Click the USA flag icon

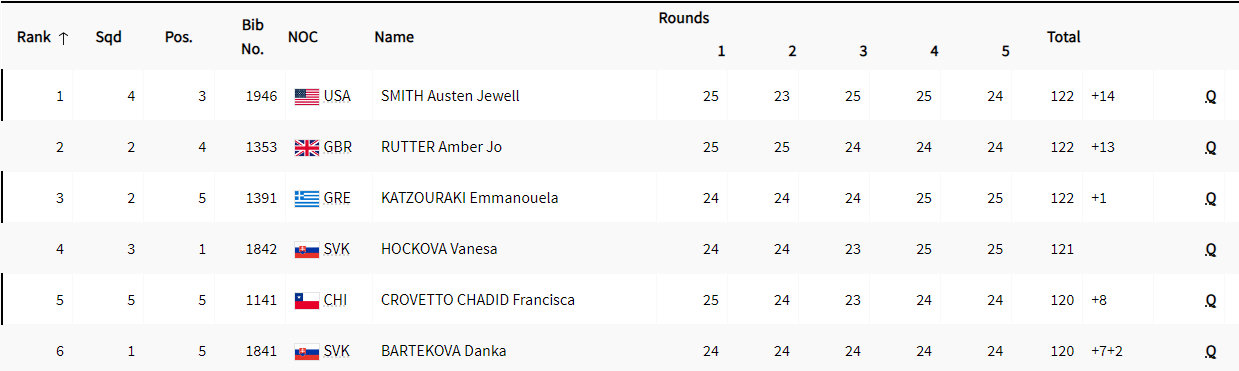tap(306, 96)
